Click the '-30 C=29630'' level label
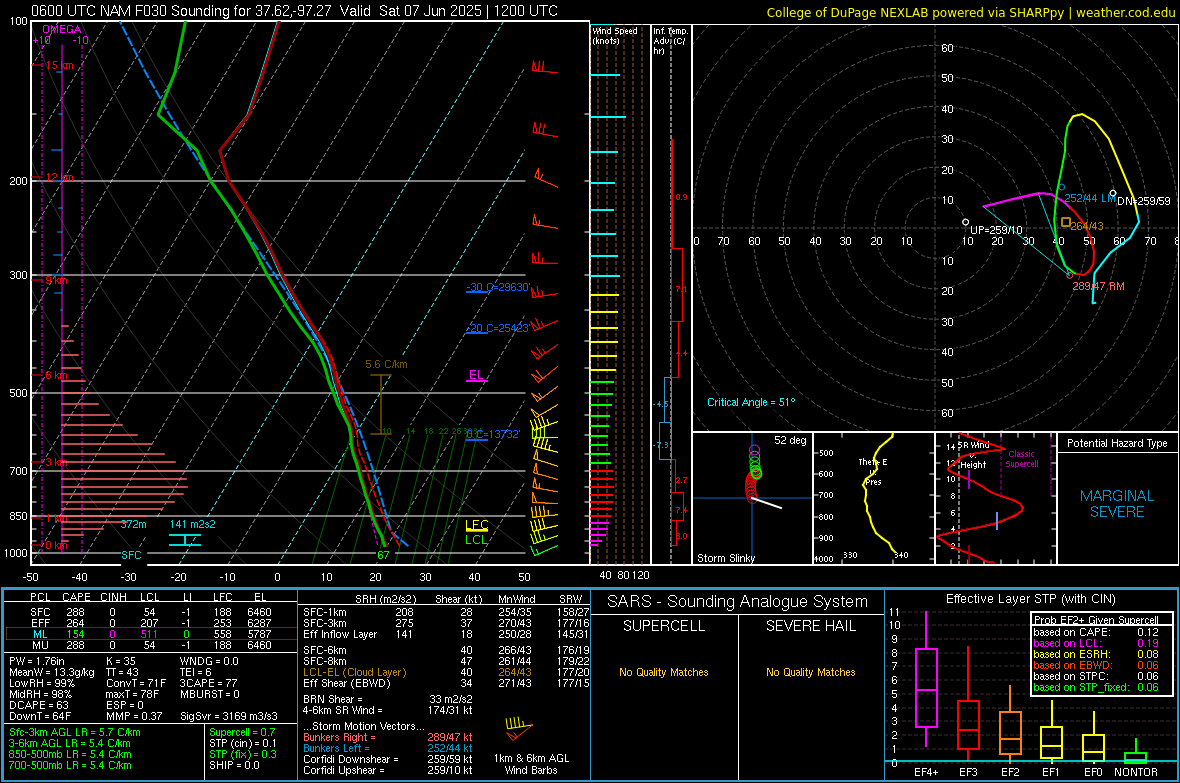The image size is (1180, 783). coord(499,287)
